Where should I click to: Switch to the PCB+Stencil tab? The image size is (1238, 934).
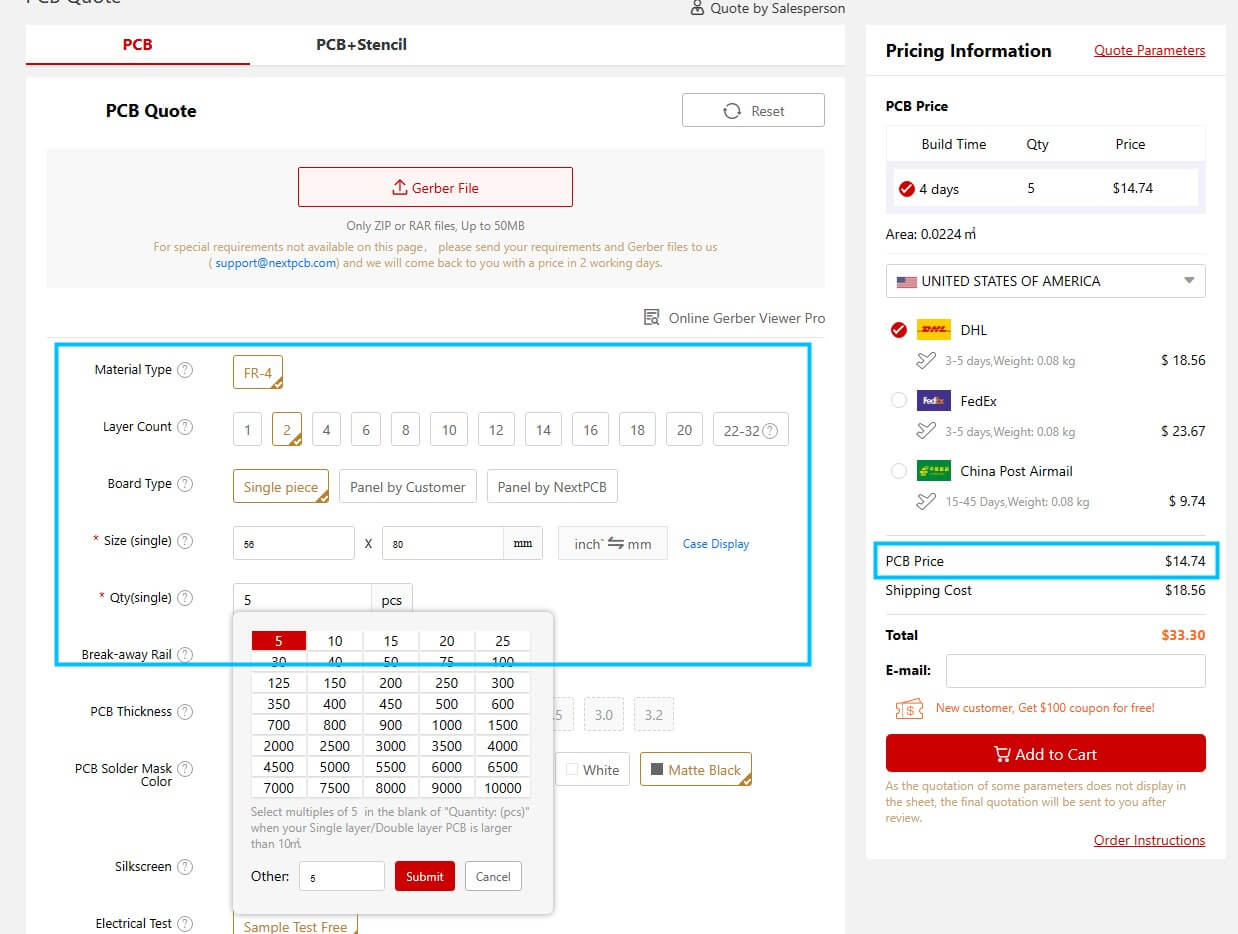click(x=361, y=44)
